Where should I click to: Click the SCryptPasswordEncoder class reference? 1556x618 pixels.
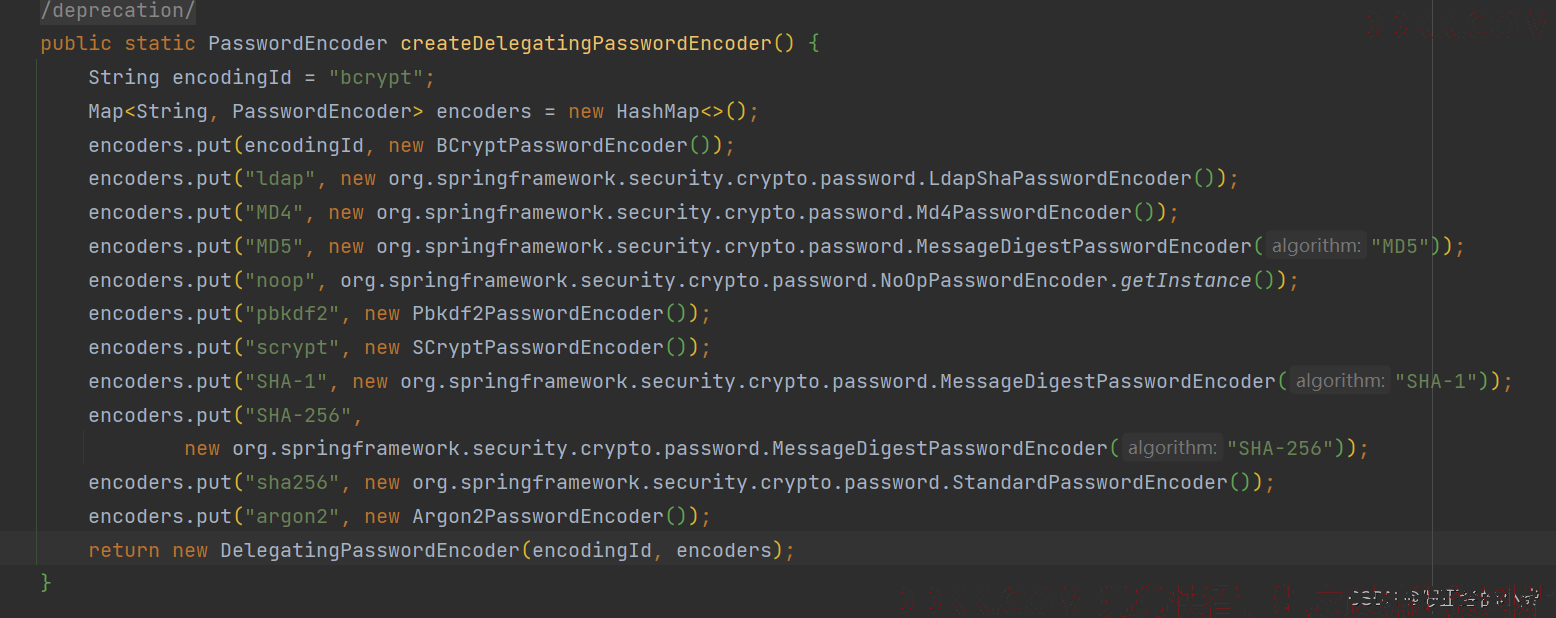pyautogui.click(x=538, y=348)
